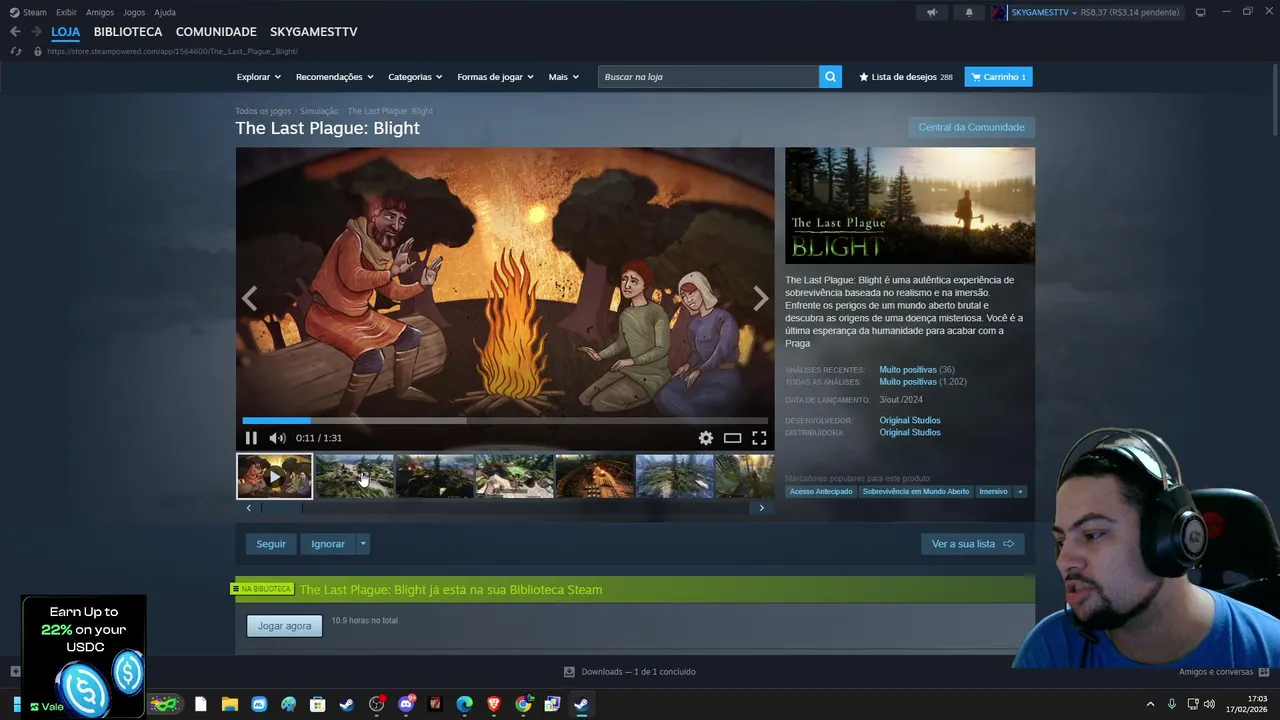The image size is (1280, 720).
Task: Open announcements megaphone icon
Action: pos(932,12)
